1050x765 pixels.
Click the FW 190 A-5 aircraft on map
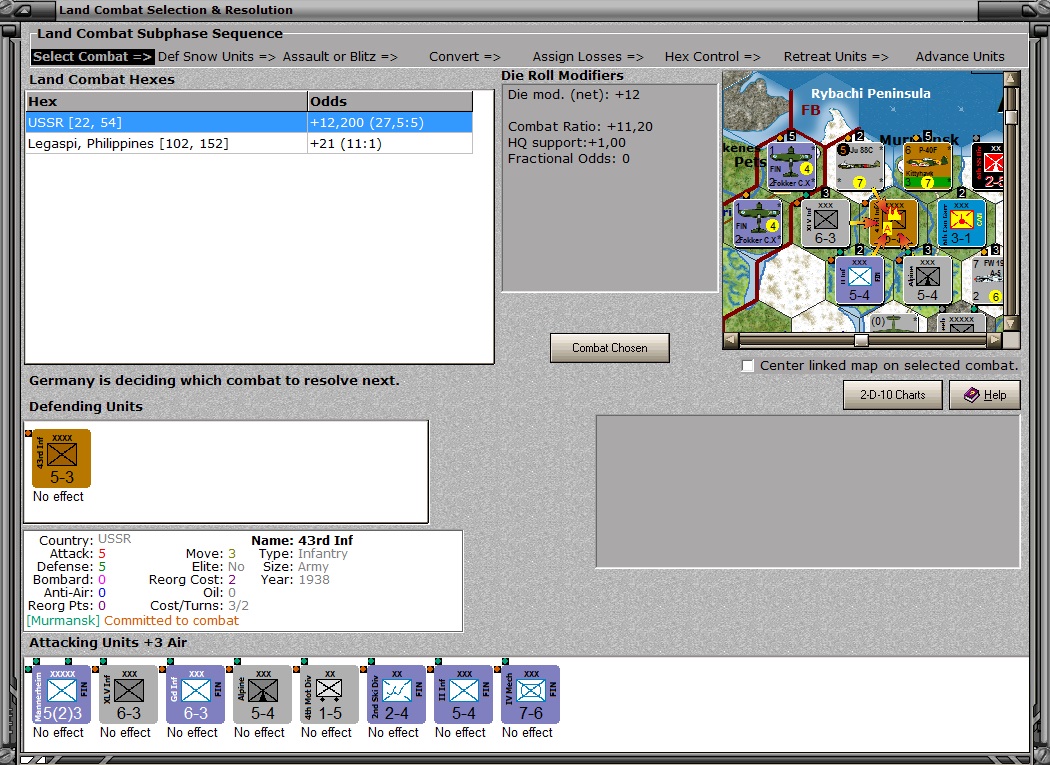pyautogui.click(x=987, y=280)
